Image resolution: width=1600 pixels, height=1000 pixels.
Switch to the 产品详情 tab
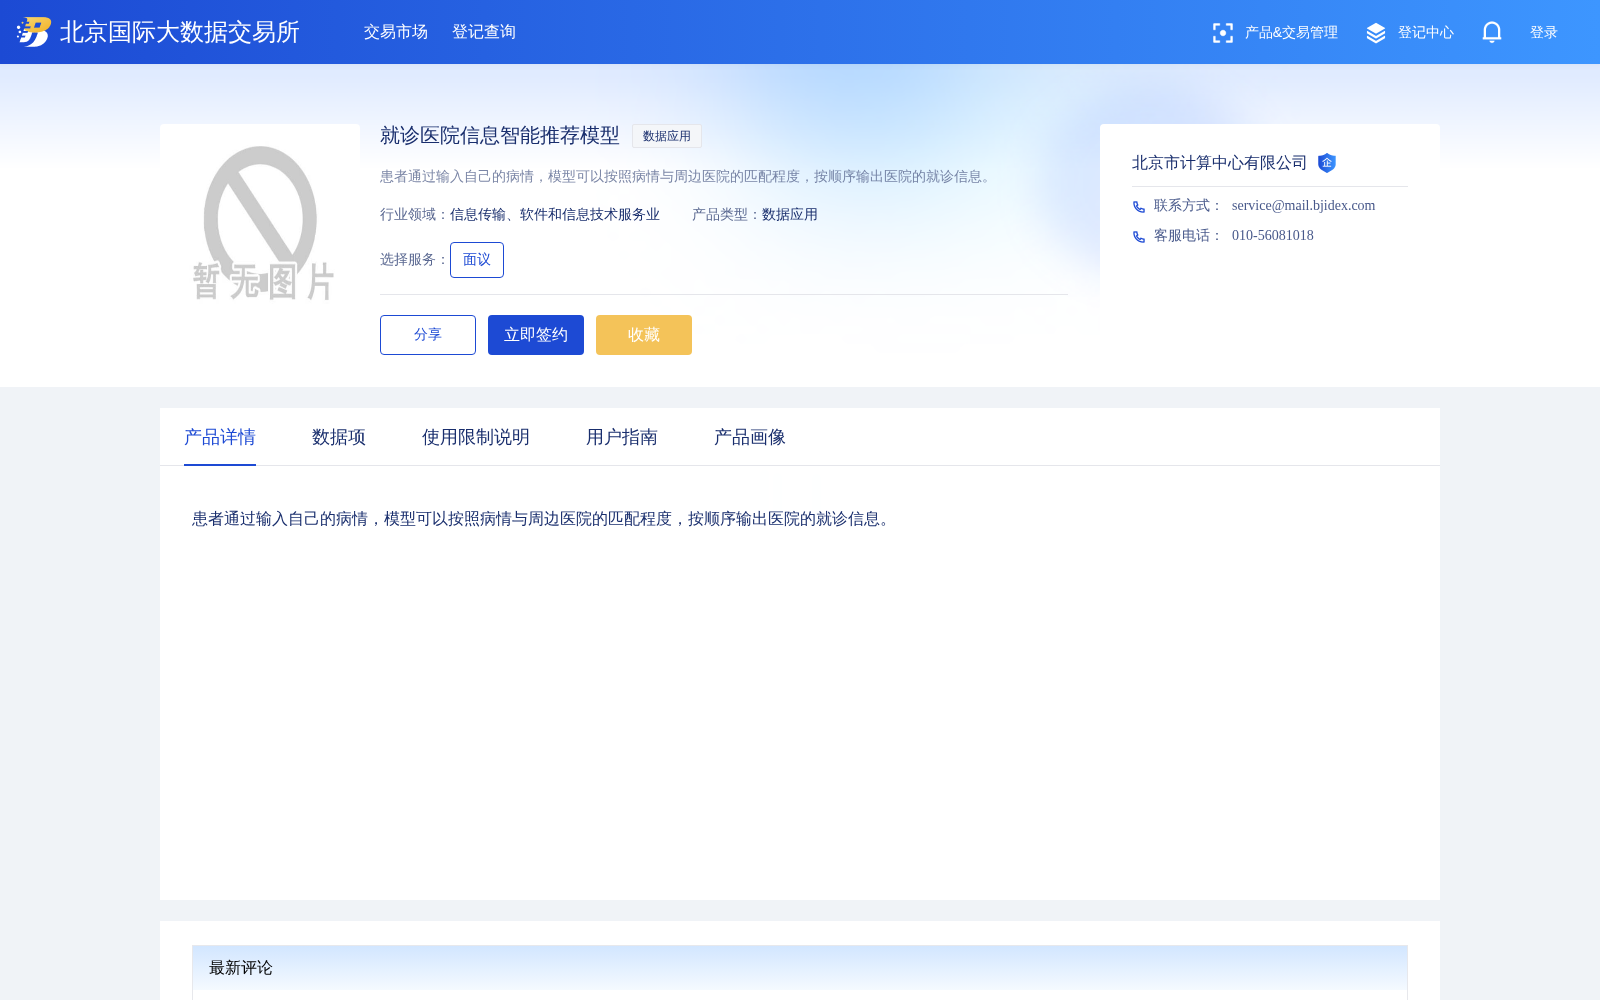point(220,437)
